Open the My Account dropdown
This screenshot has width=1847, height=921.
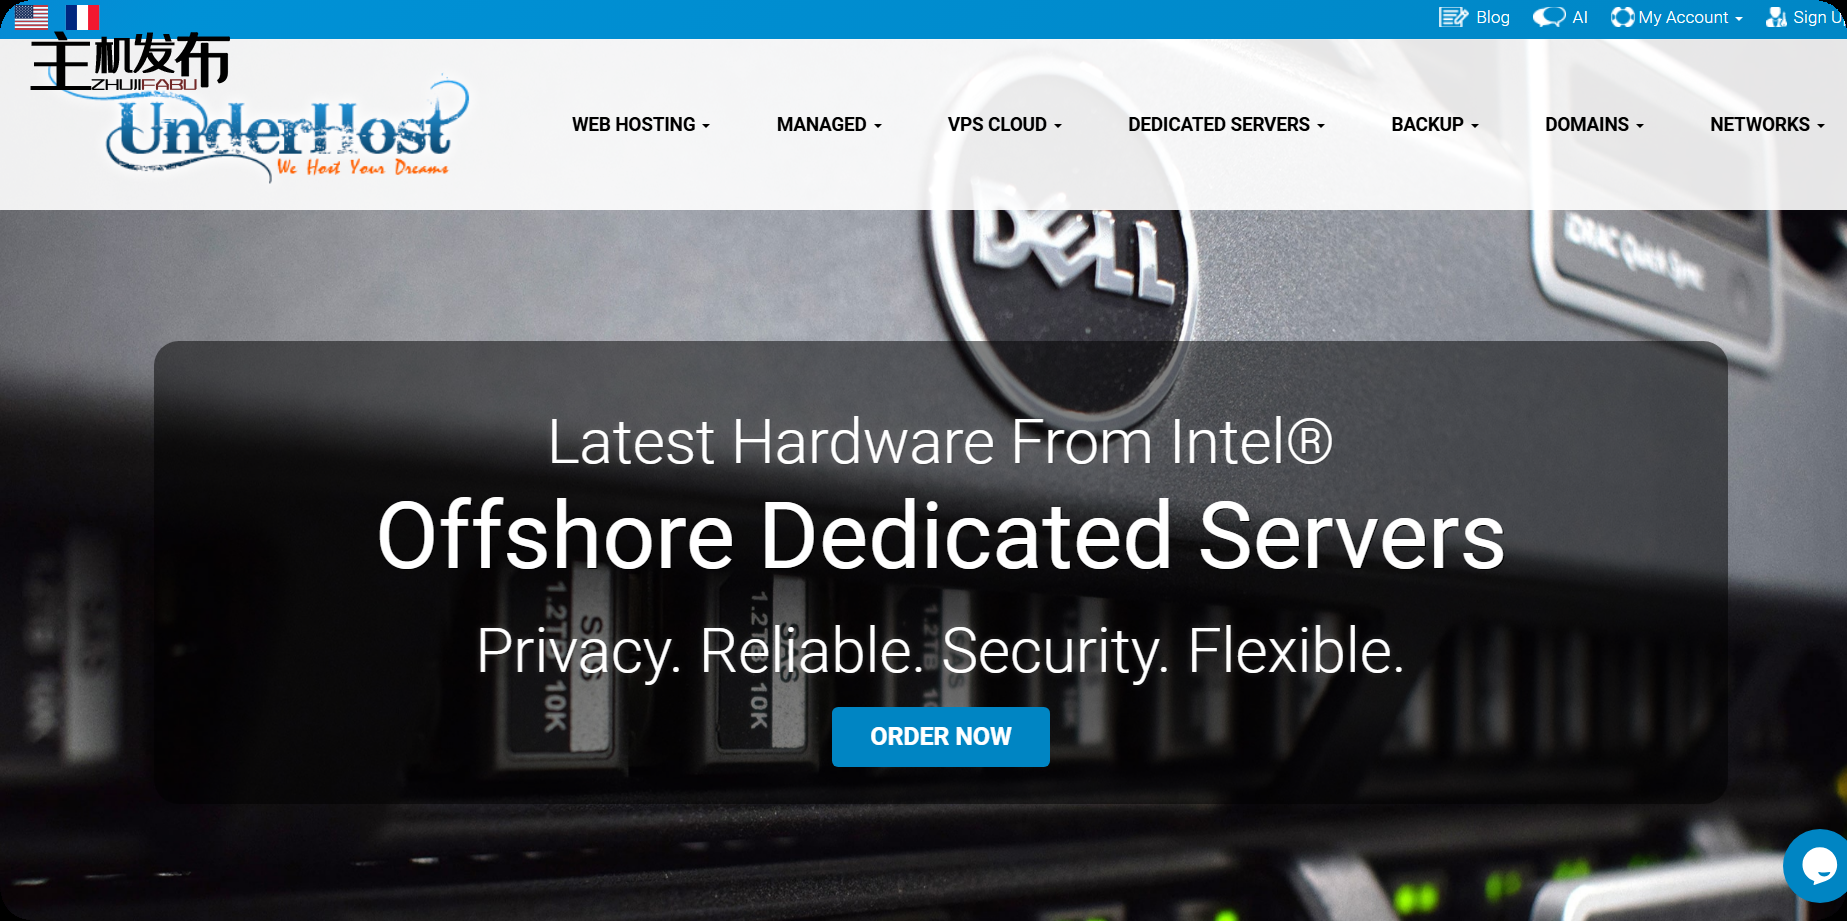coord(1690,17)
